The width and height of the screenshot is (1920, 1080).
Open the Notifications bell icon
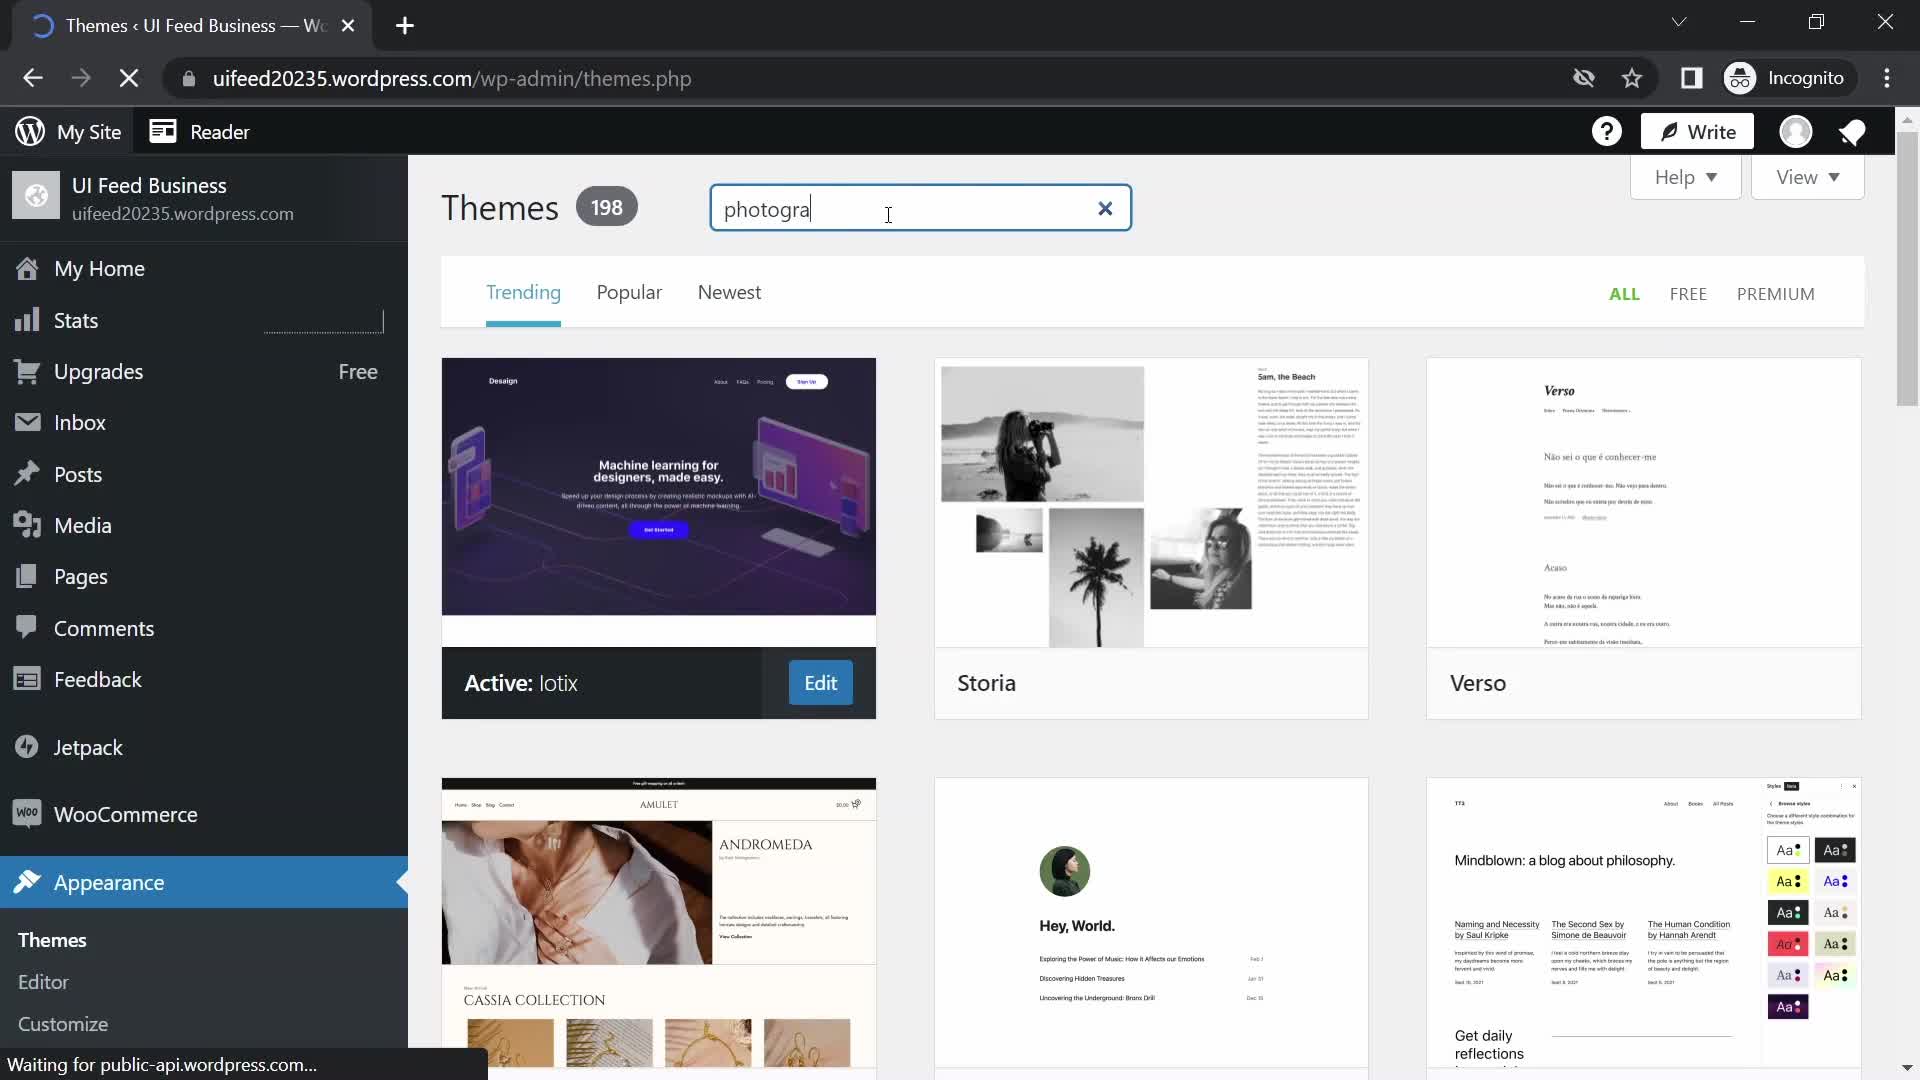tap(1855, 132)
